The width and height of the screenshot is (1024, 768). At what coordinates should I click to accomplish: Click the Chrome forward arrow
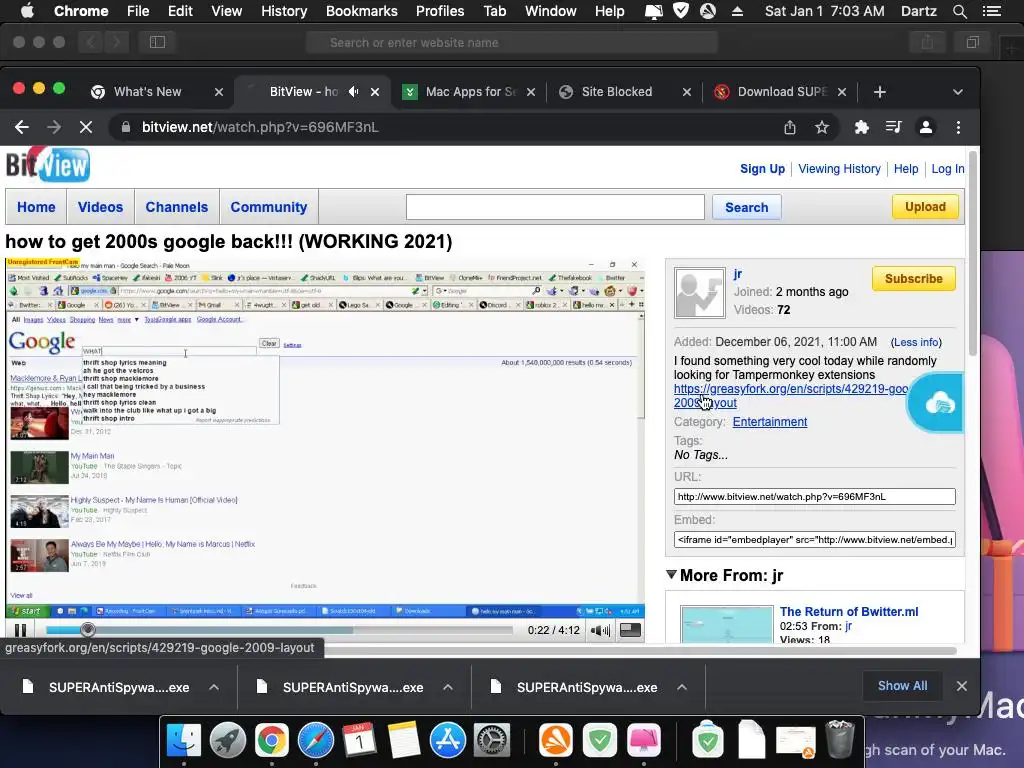(x=54, y=127)
